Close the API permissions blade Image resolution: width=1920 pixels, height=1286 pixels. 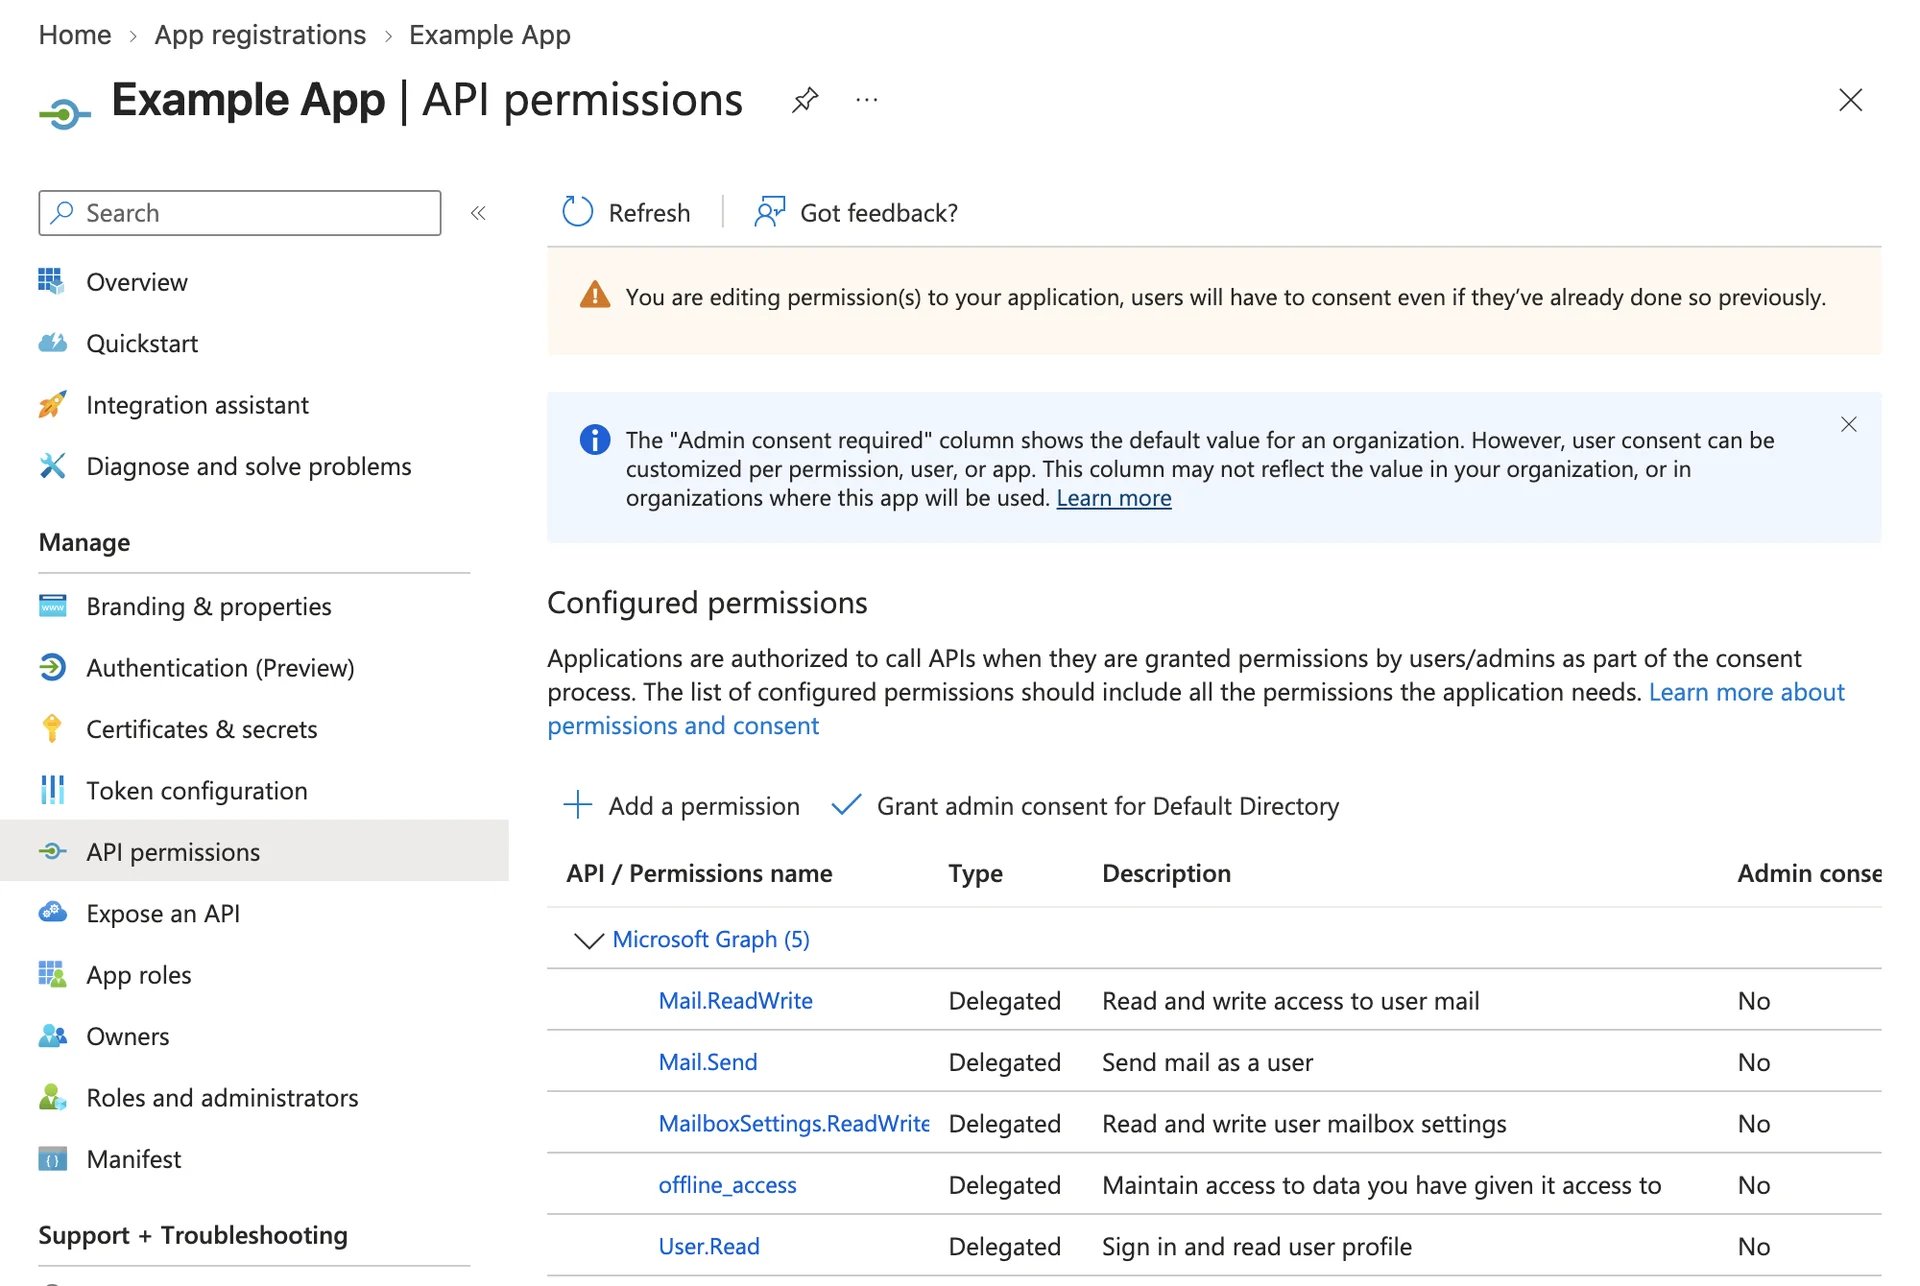pos(1850,100)
